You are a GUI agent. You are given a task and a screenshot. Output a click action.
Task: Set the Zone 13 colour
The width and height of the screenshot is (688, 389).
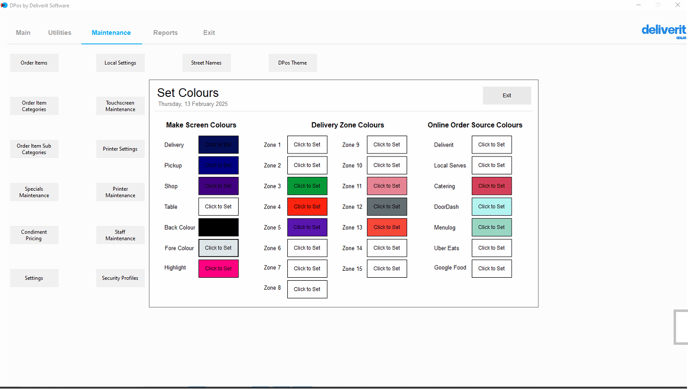click(x=387, y=227)
